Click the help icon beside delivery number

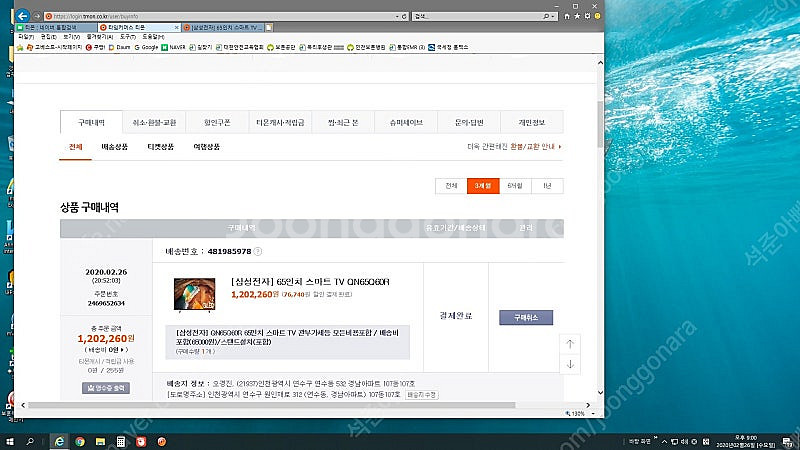click(x=258, y=251)
